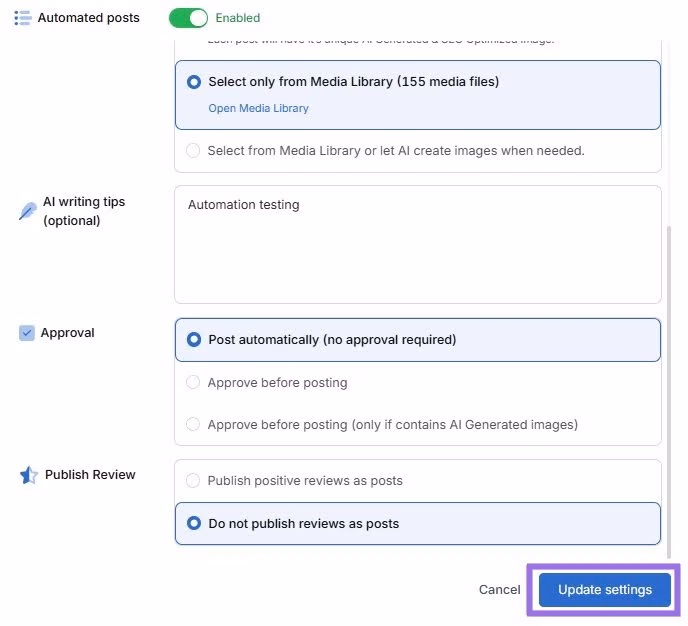
Task: Click the Publish Review section label text
Action: tap(90, 475)
